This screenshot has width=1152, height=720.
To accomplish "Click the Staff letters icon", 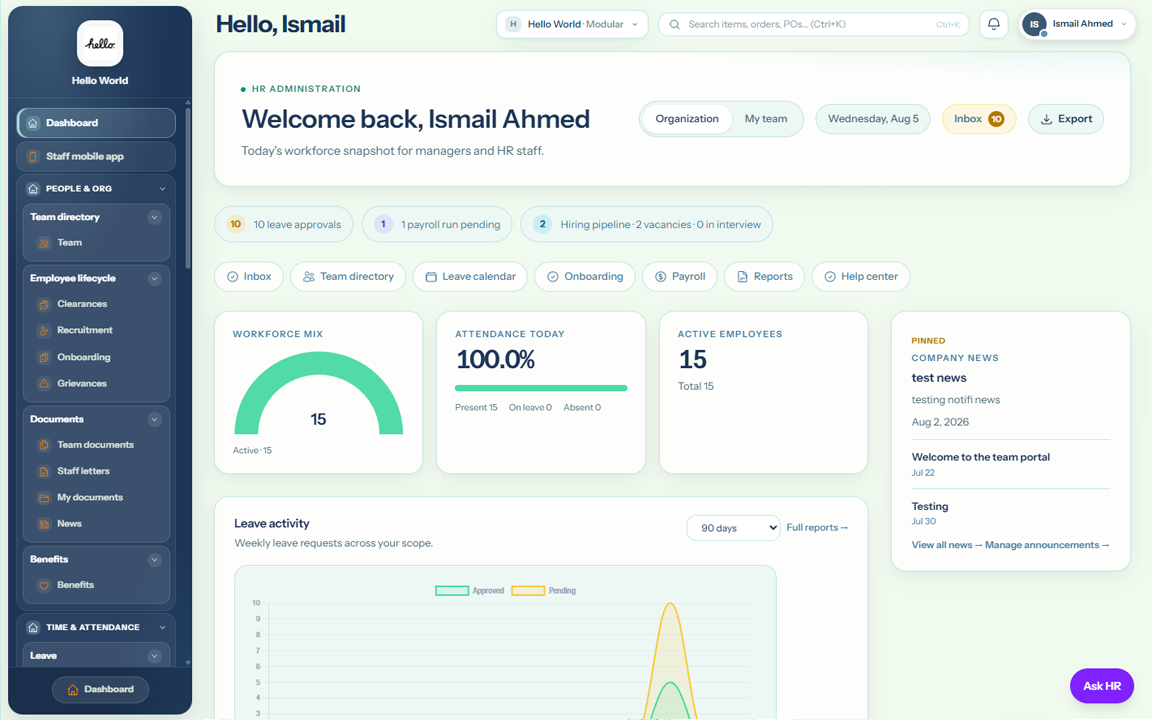I will coord(44,471).
